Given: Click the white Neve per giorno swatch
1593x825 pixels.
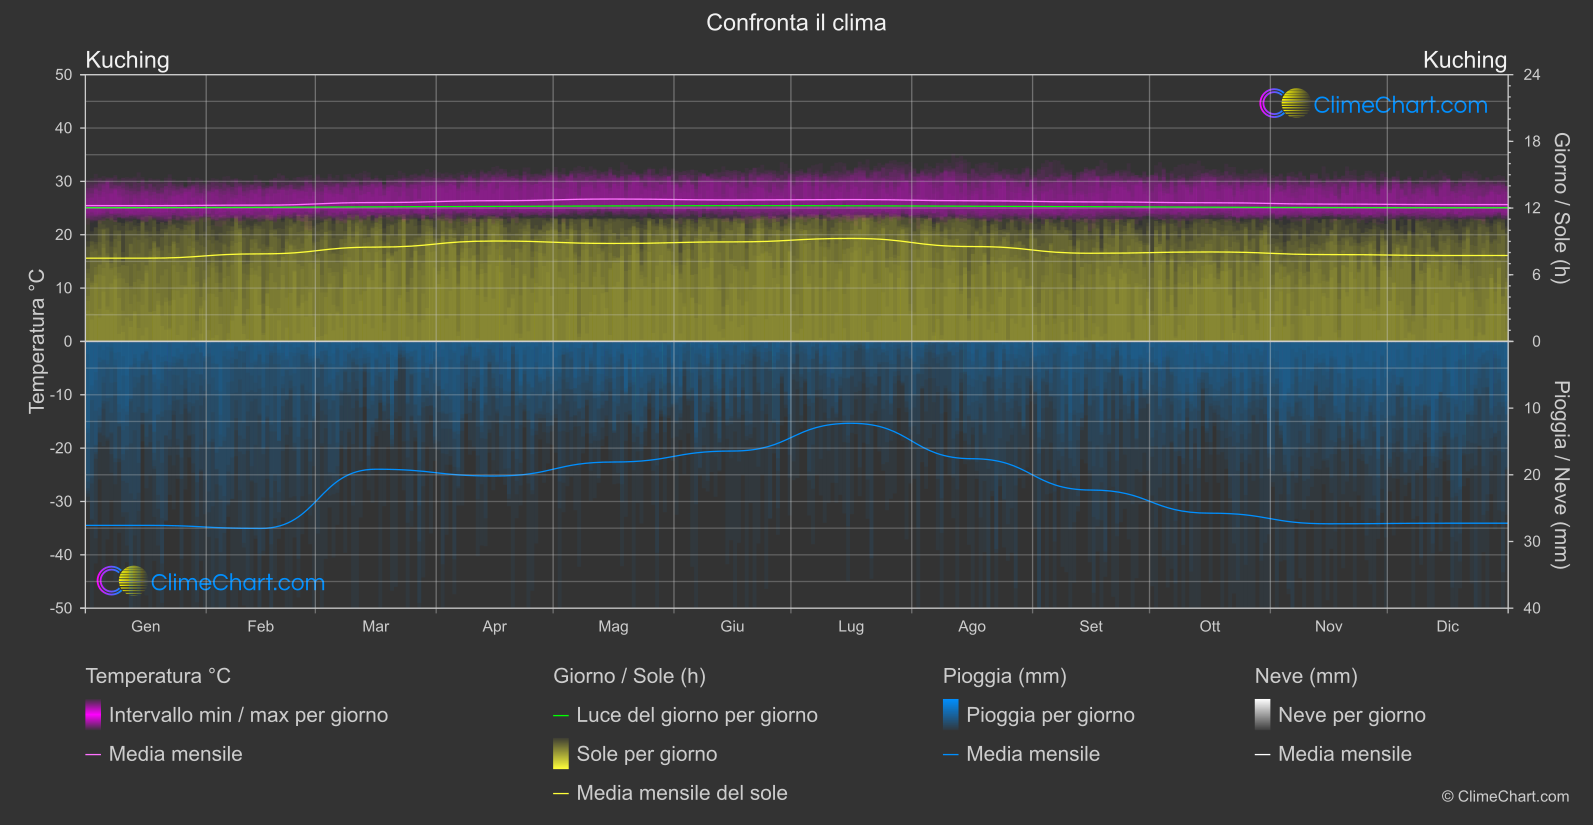Looking at the screenshot, I should [1263, 715].
